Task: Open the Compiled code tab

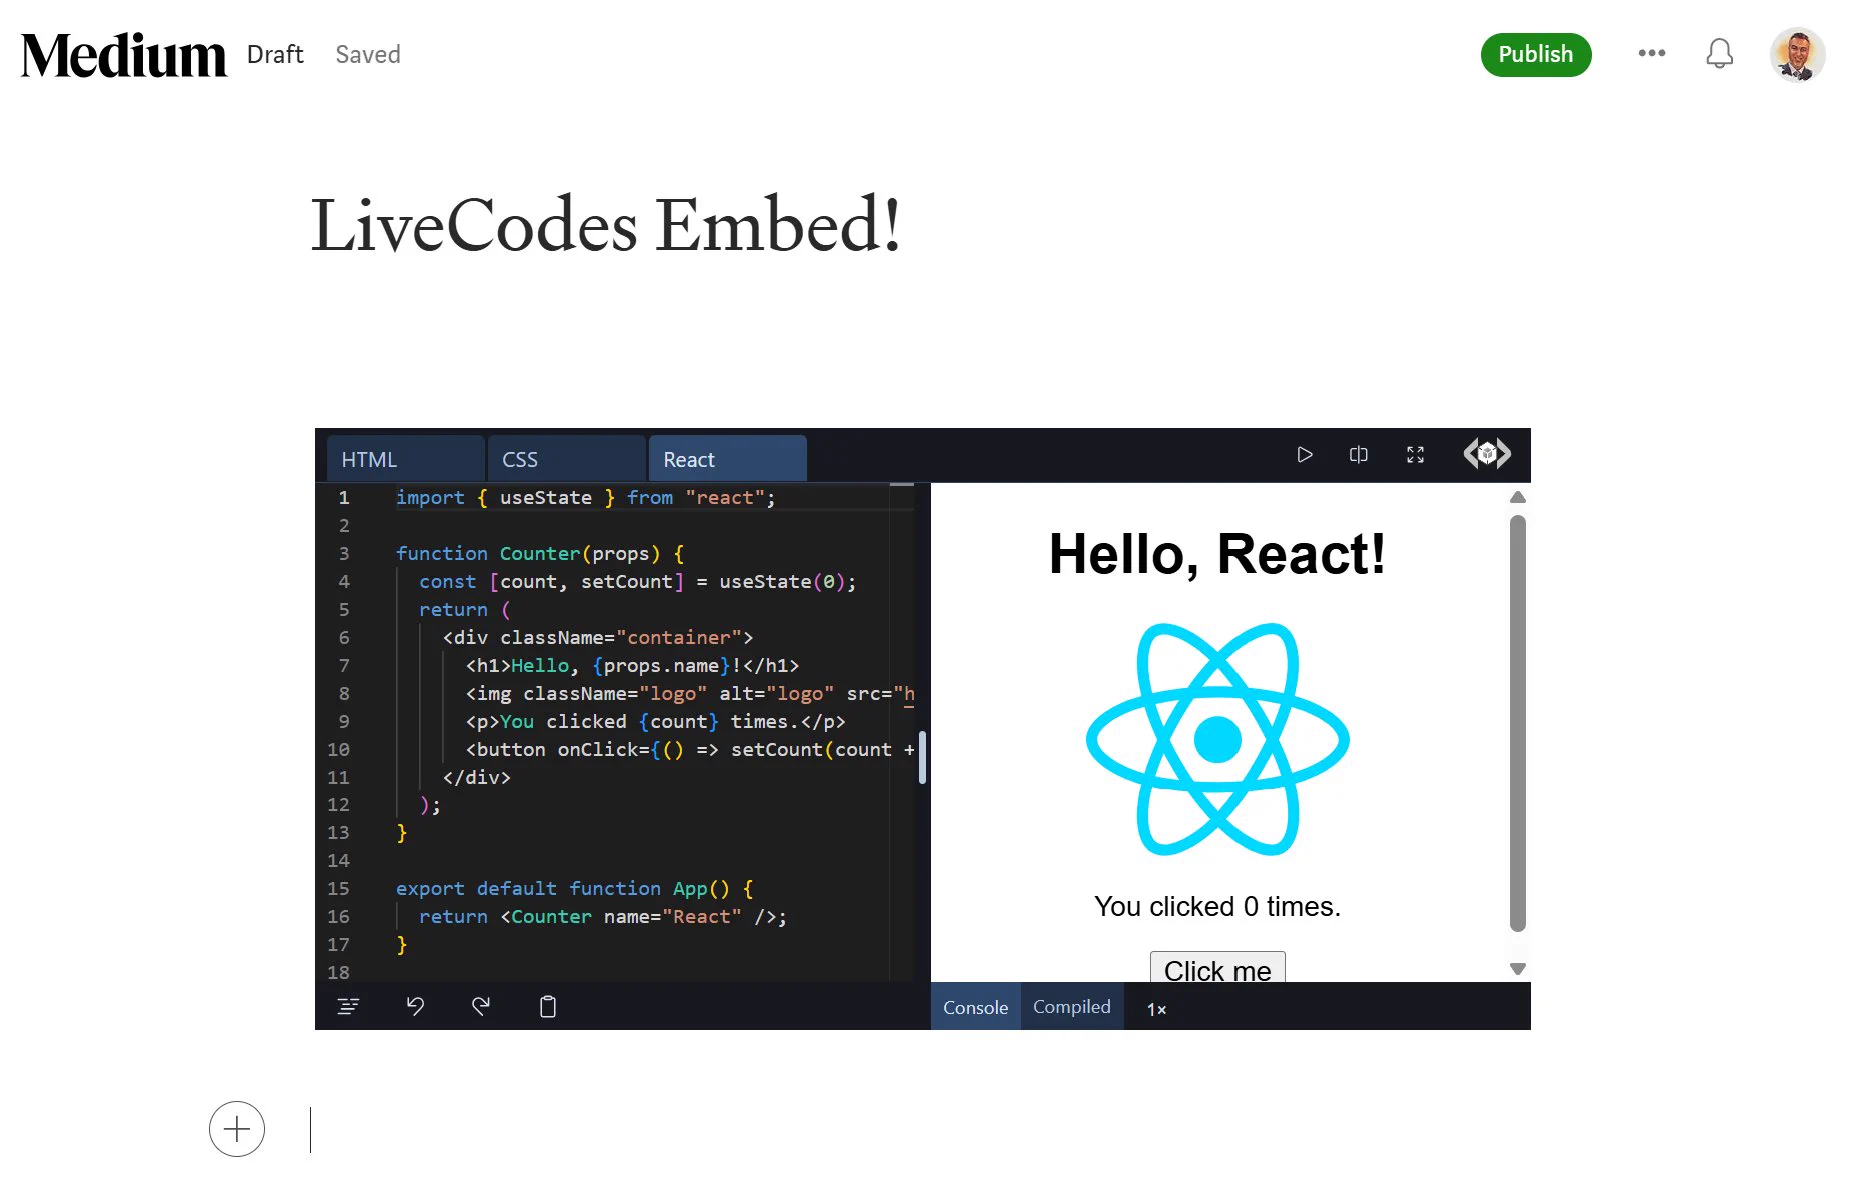Action: coord(1072,1007)
